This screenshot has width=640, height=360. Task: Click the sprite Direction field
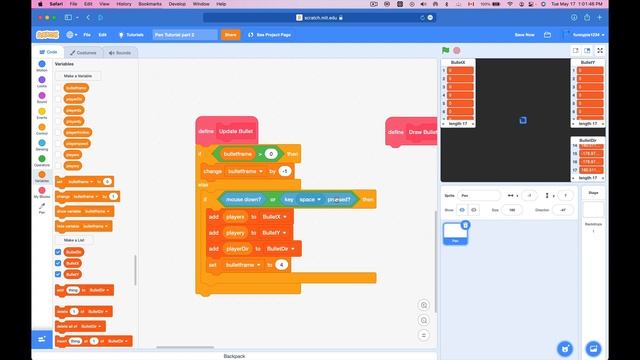(563, 210)
